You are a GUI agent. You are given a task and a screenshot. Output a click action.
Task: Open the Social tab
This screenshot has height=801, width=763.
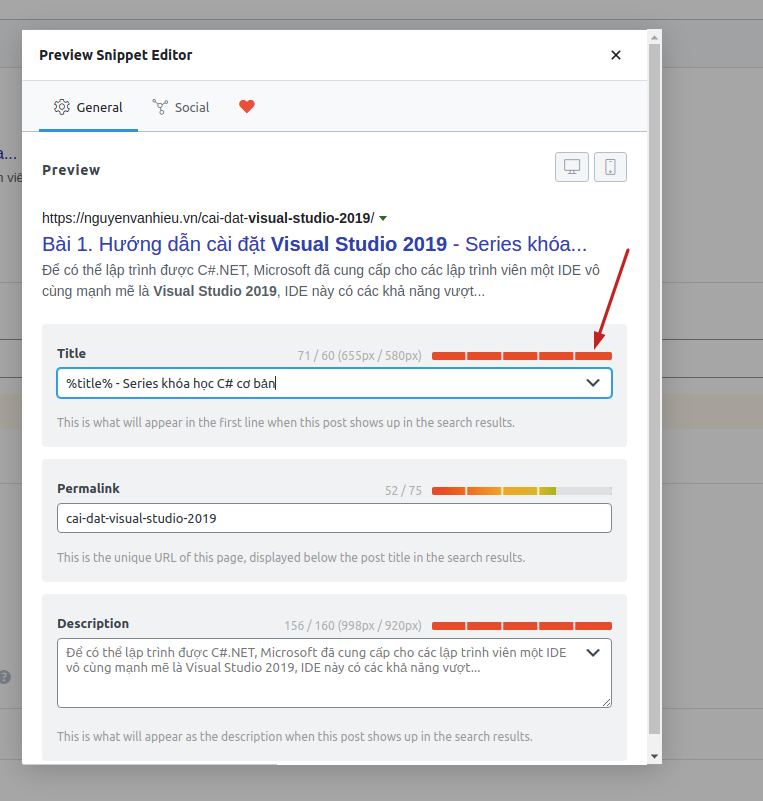click(x=181, y=107)
